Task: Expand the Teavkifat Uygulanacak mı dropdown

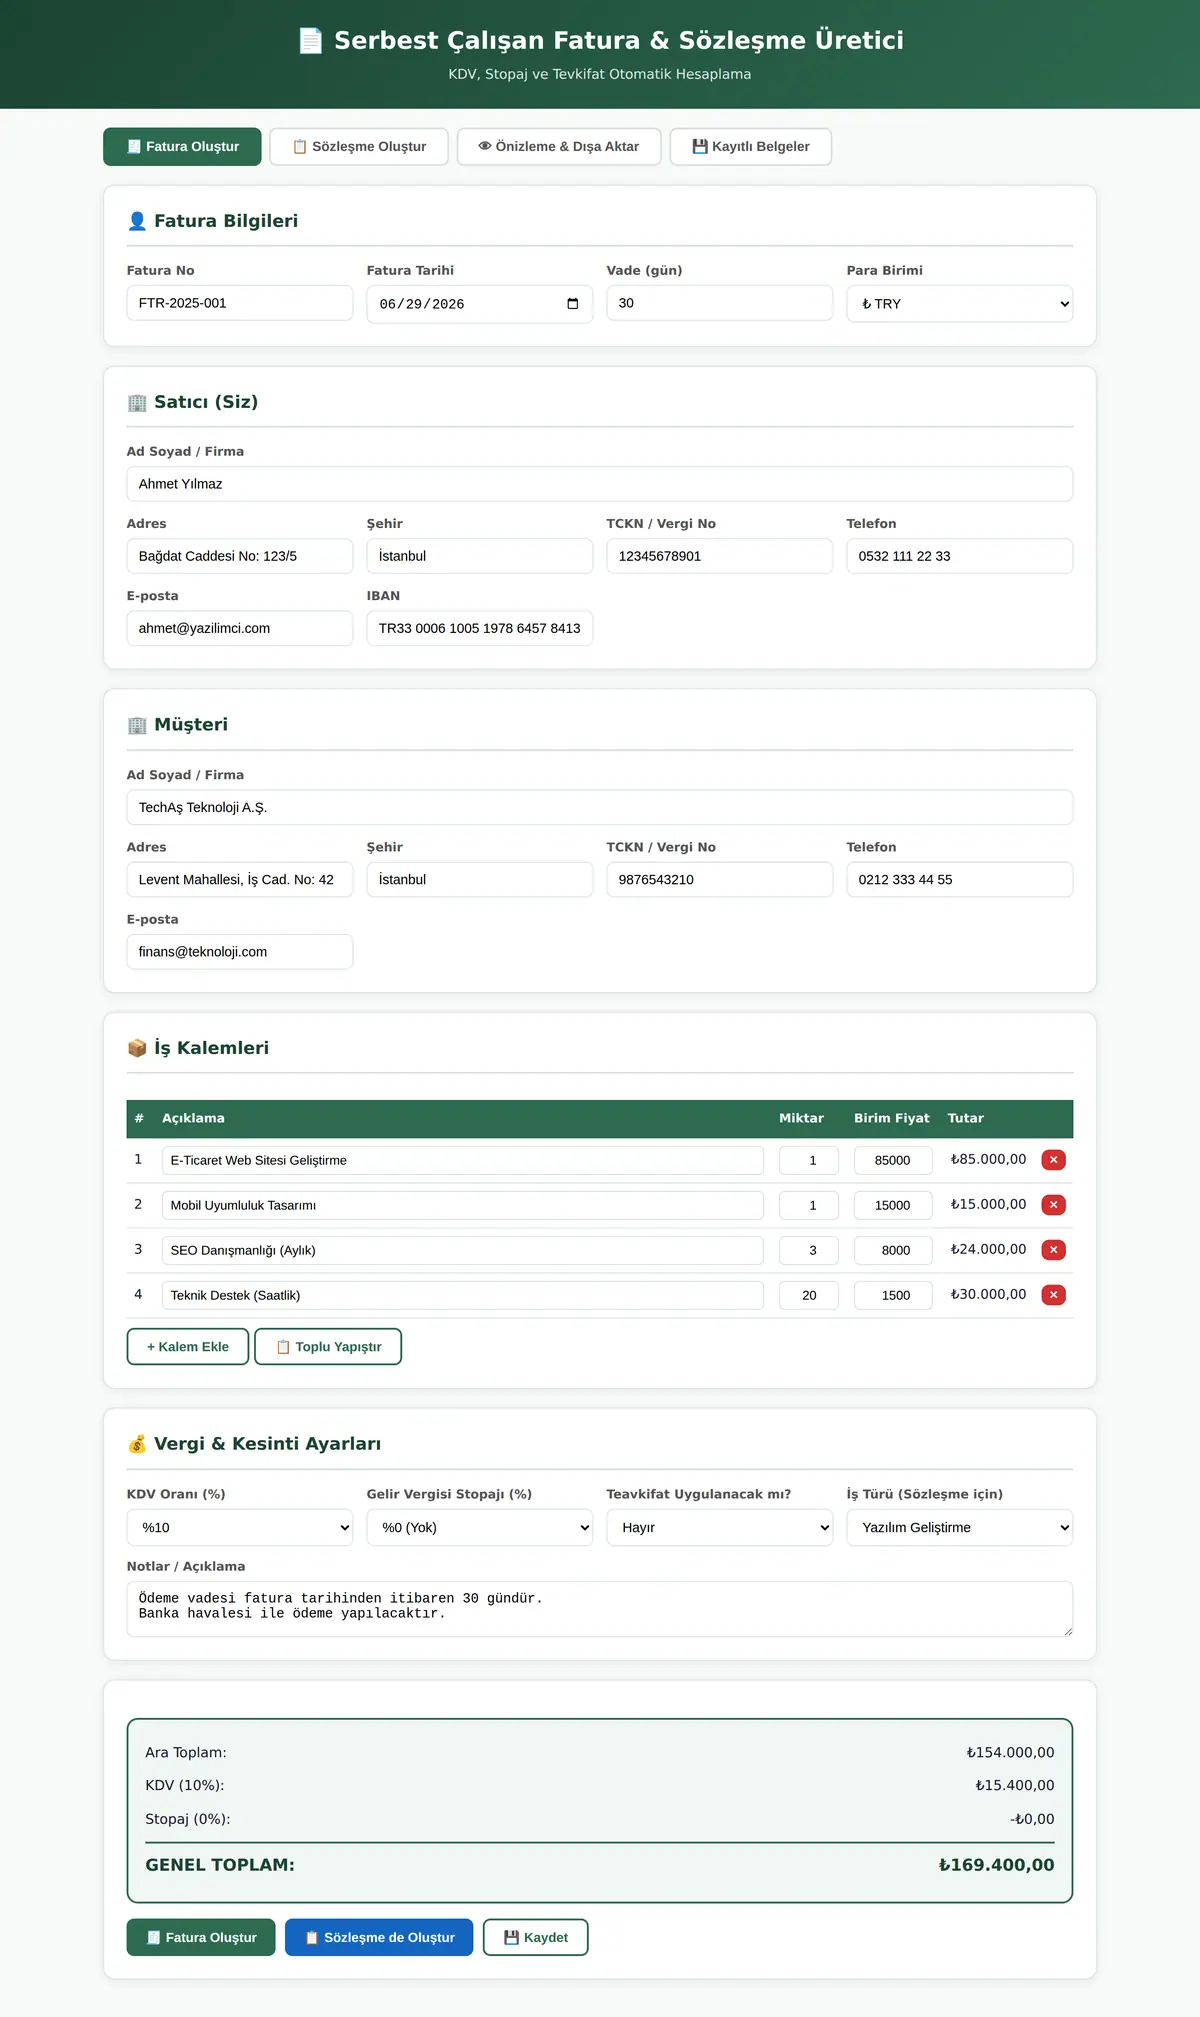Action: tap(720, 1527)
